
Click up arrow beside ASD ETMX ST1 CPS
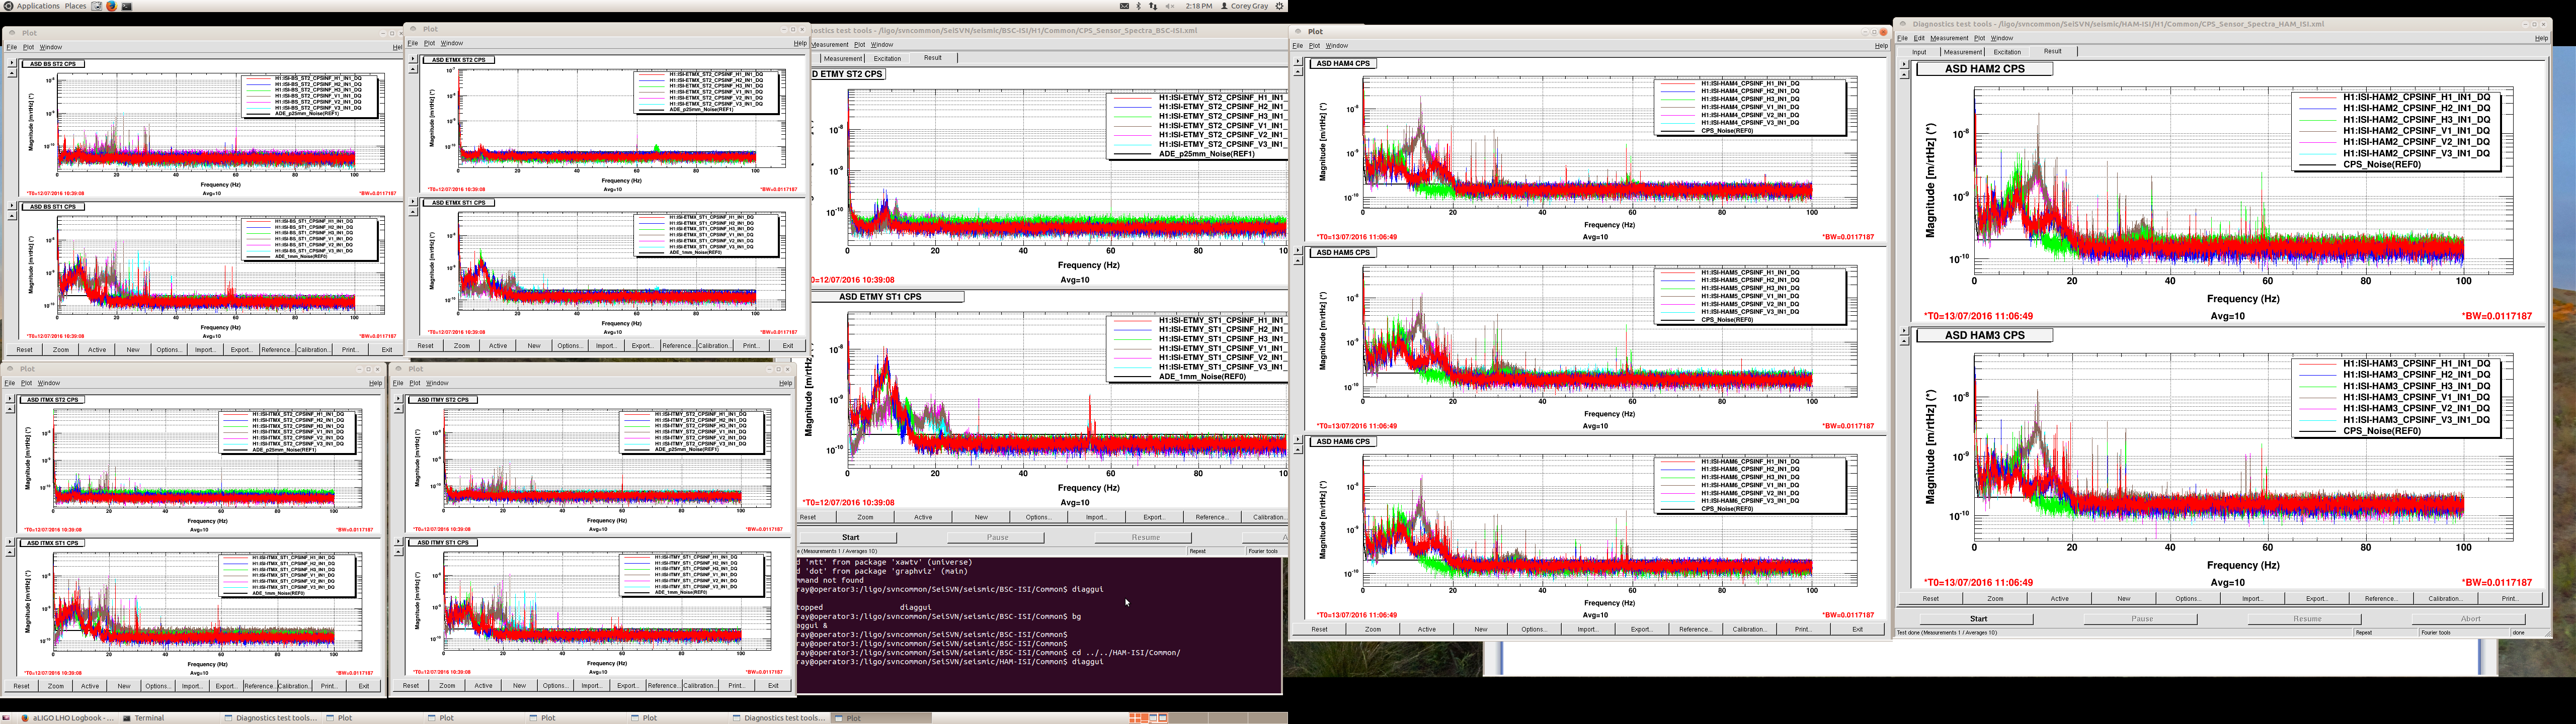[x=413, y=212]
